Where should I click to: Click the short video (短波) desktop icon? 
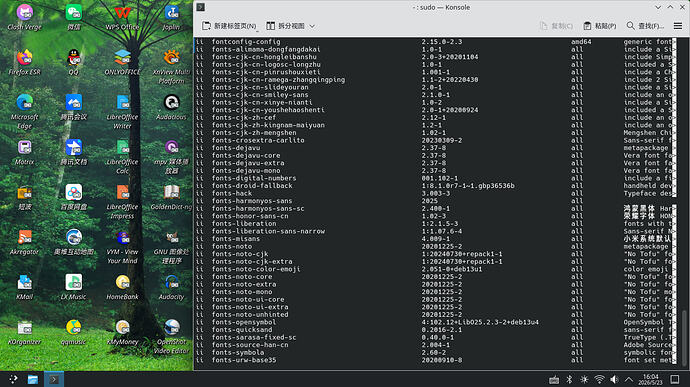pos(25,192)
